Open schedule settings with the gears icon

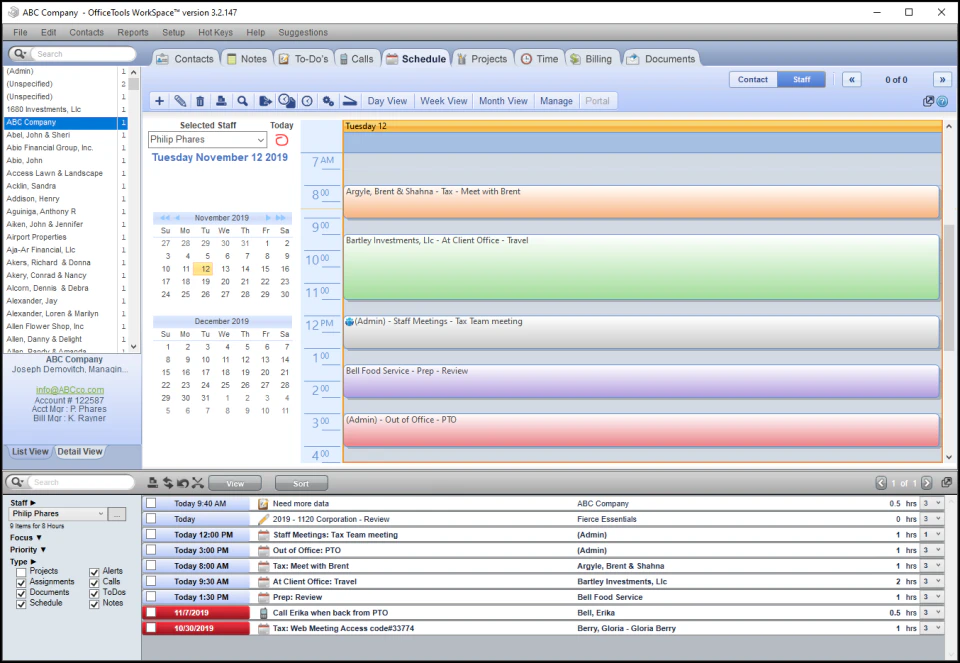pos(327,100)
